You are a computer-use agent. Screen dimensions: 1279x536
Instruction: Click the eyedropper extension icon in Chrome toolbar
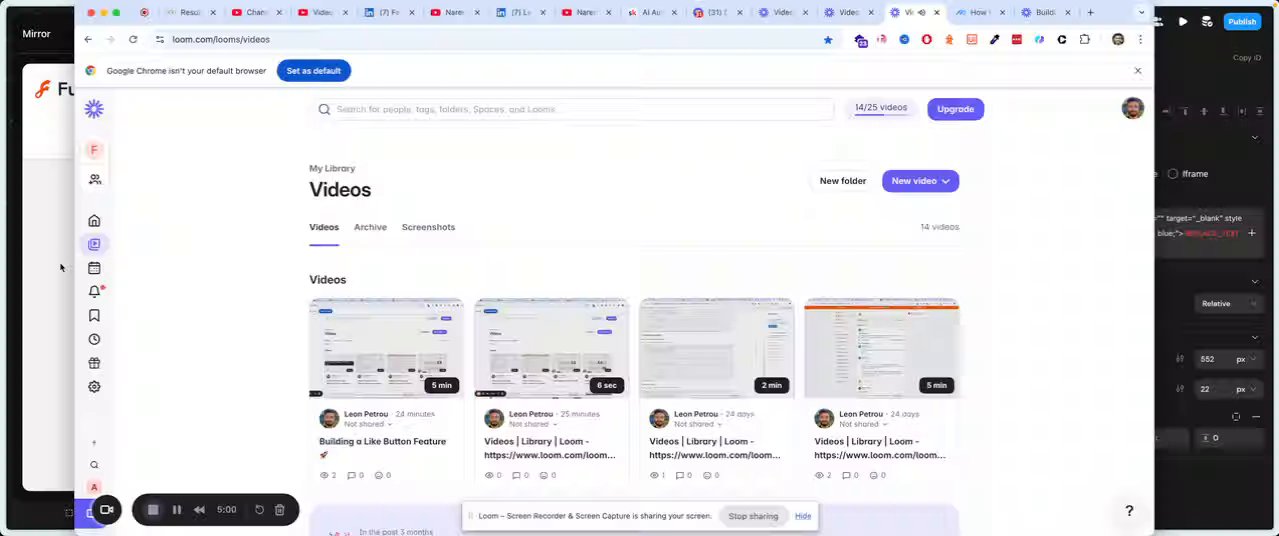point(994,40)
